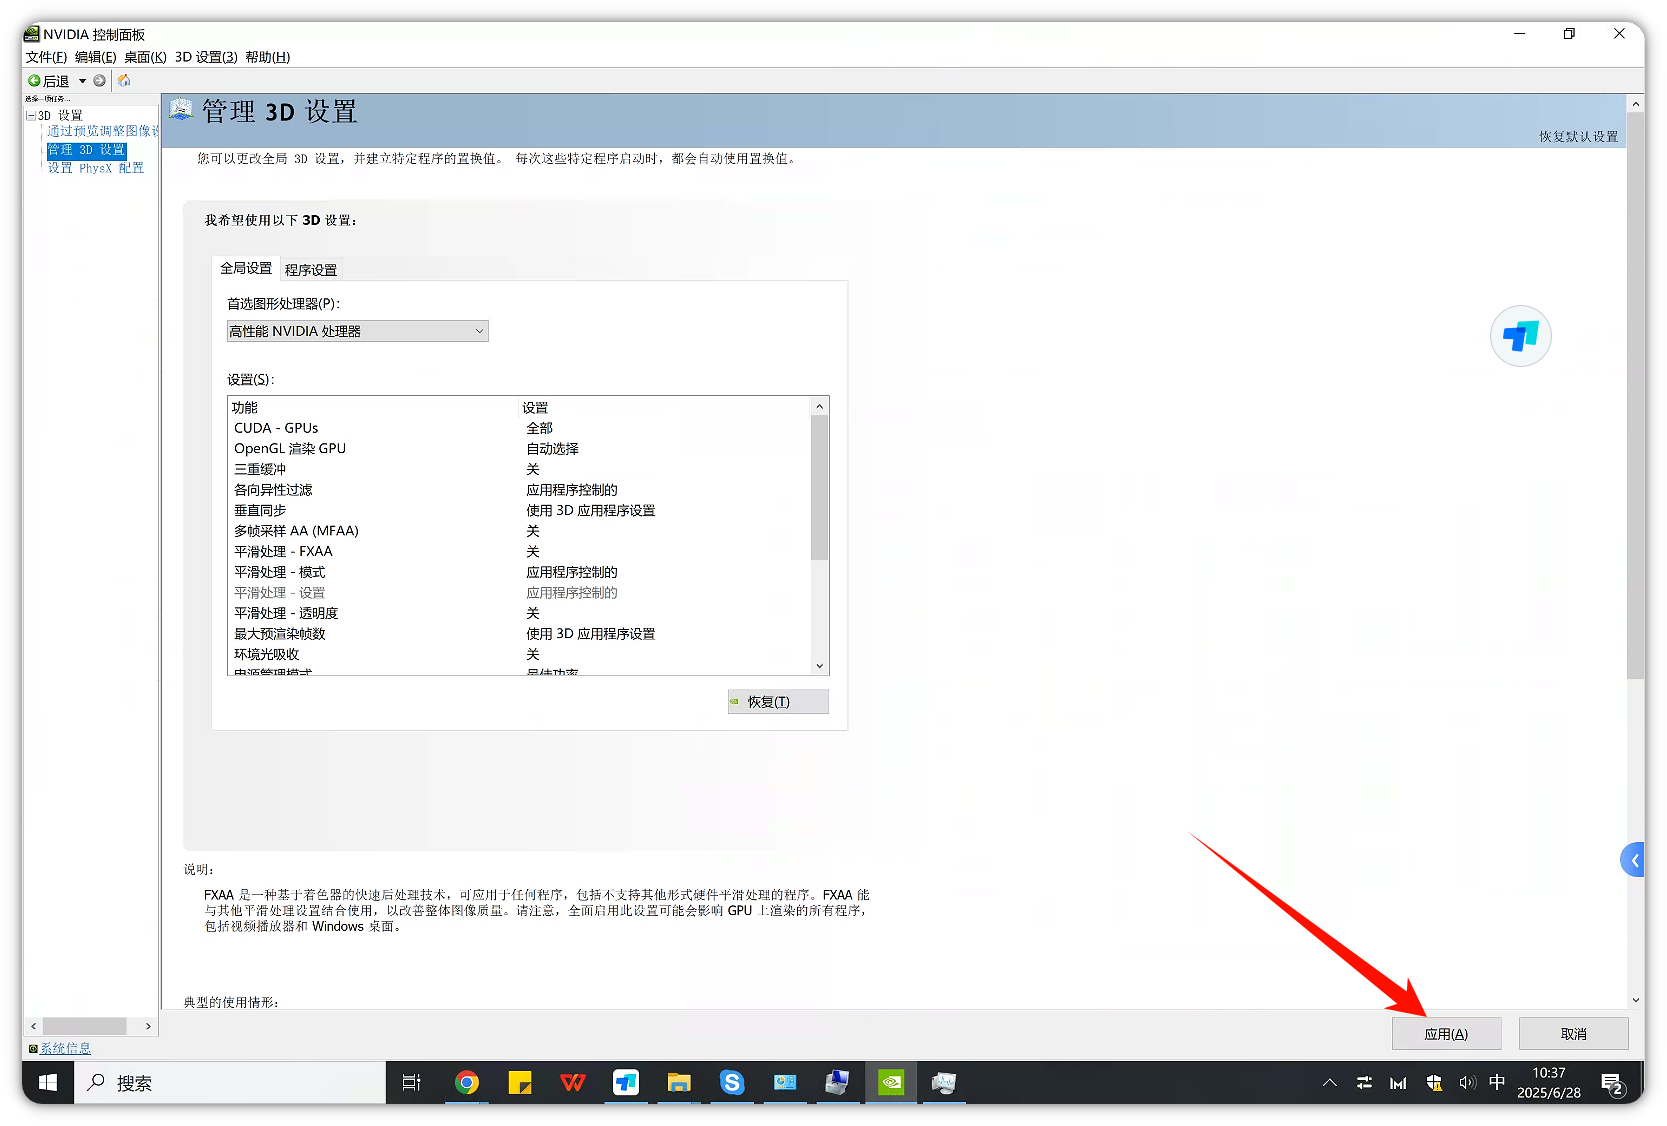Open the 系统信息 link
This screenshot has height=1126, width=1667.
pyautogui.click(x=65, y=1048)
